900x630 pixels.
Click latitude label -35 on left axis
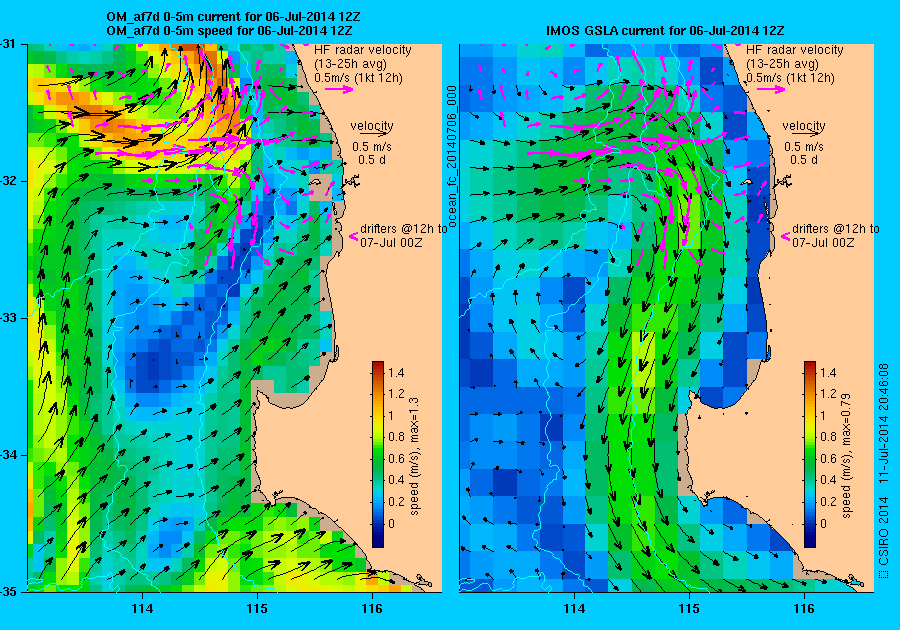click(8, 592)
